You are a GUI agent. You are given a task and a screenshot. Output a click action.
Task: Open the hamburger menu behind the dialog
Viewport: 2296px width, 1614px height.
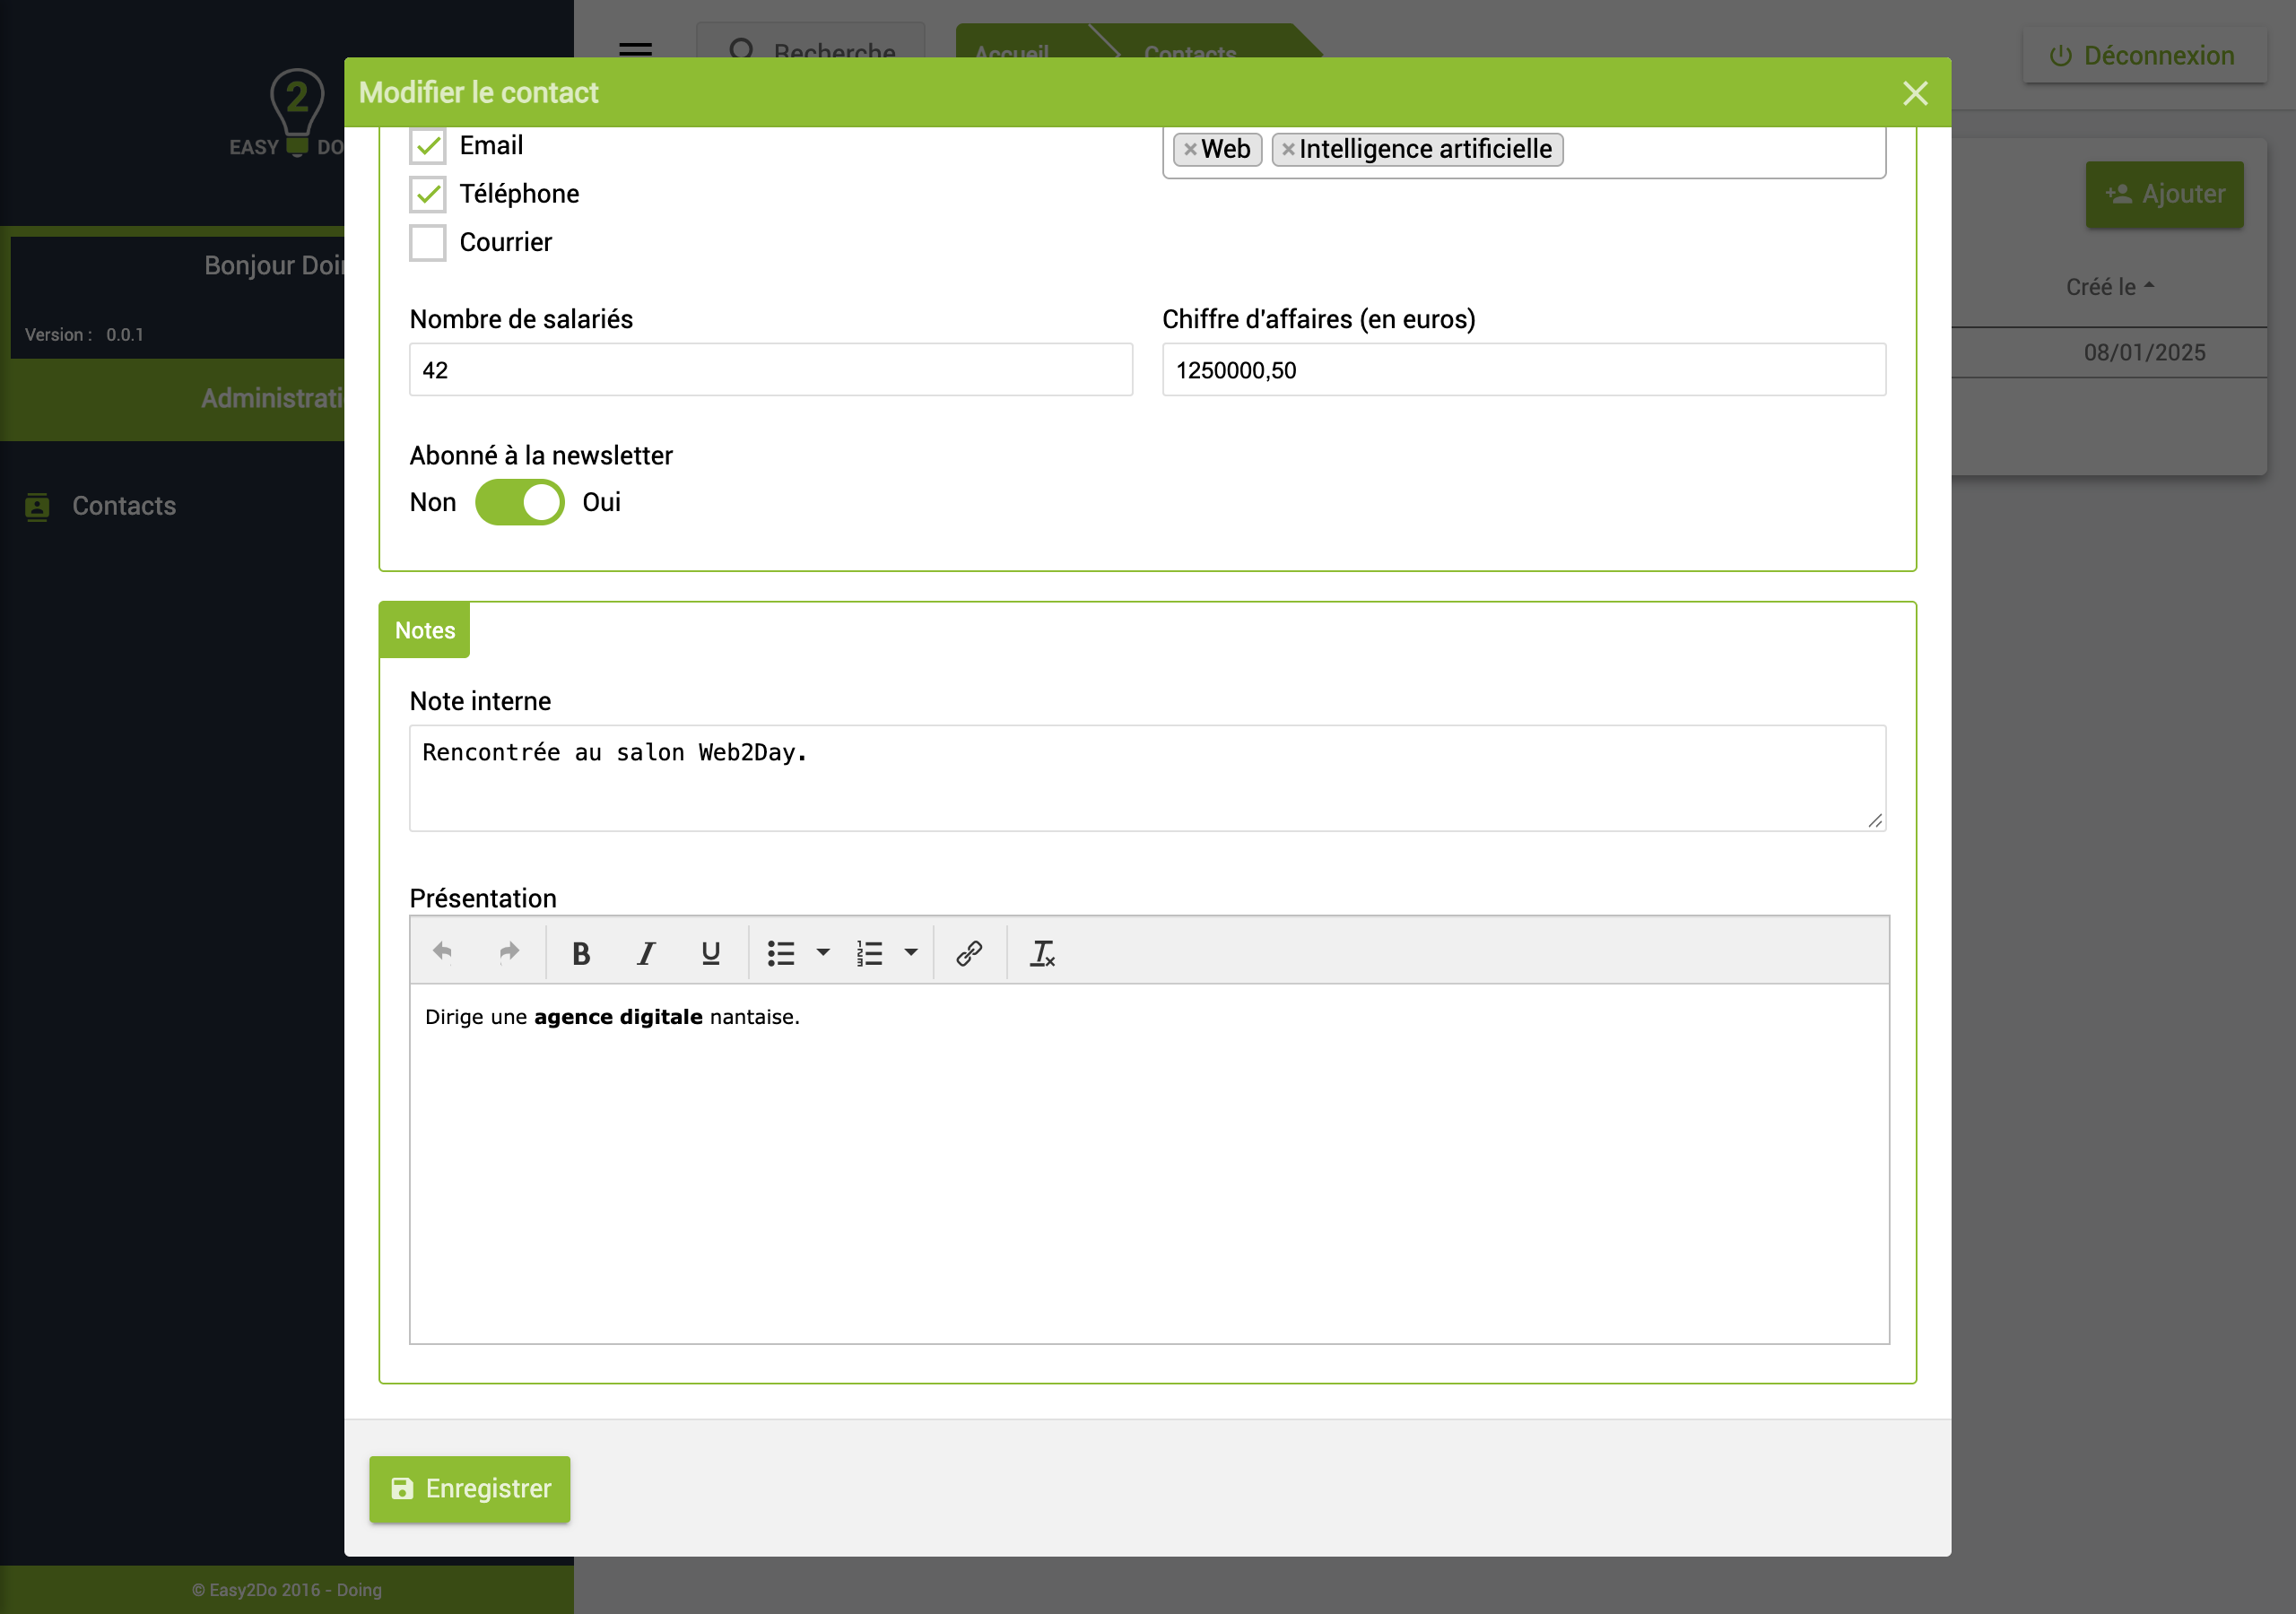pyautogui.click(x=636, y=48)
